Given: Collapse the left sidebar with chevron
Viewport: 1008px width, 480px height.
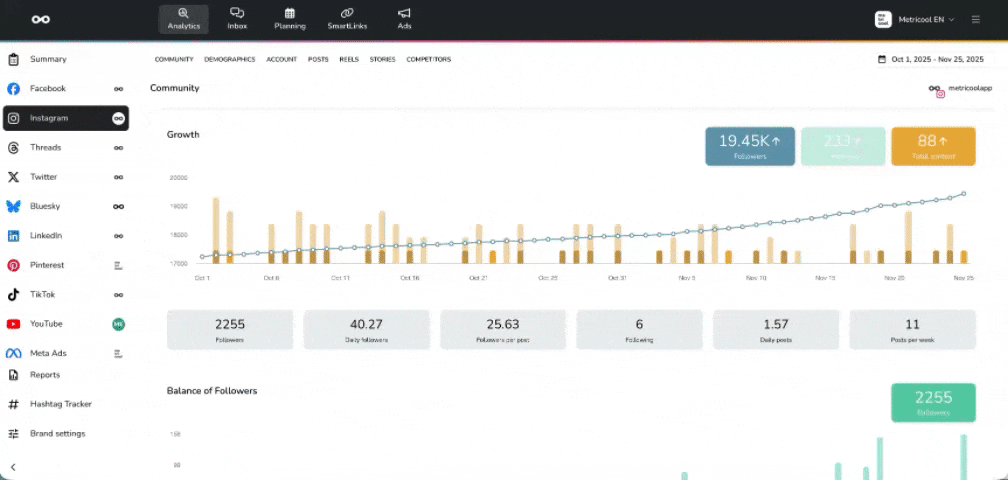Looking at the screenshot, I should [x=13, y=467].
